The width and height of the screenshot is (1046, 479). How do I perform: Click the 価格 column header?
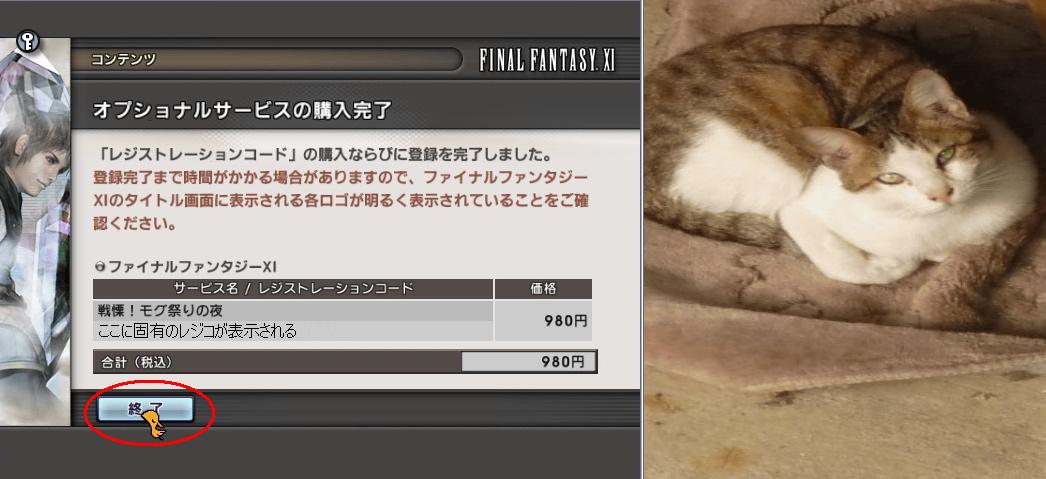543,288
